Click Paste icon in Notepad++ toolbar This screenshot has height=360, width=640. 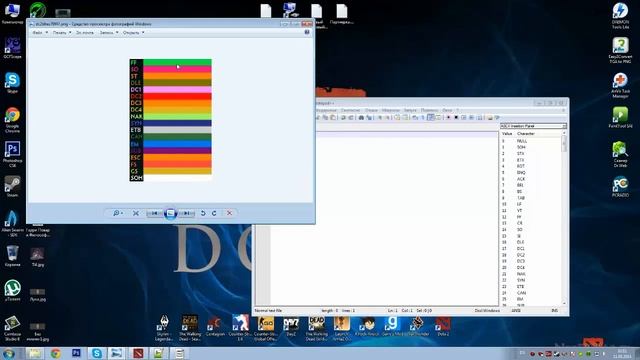(333, 118)
